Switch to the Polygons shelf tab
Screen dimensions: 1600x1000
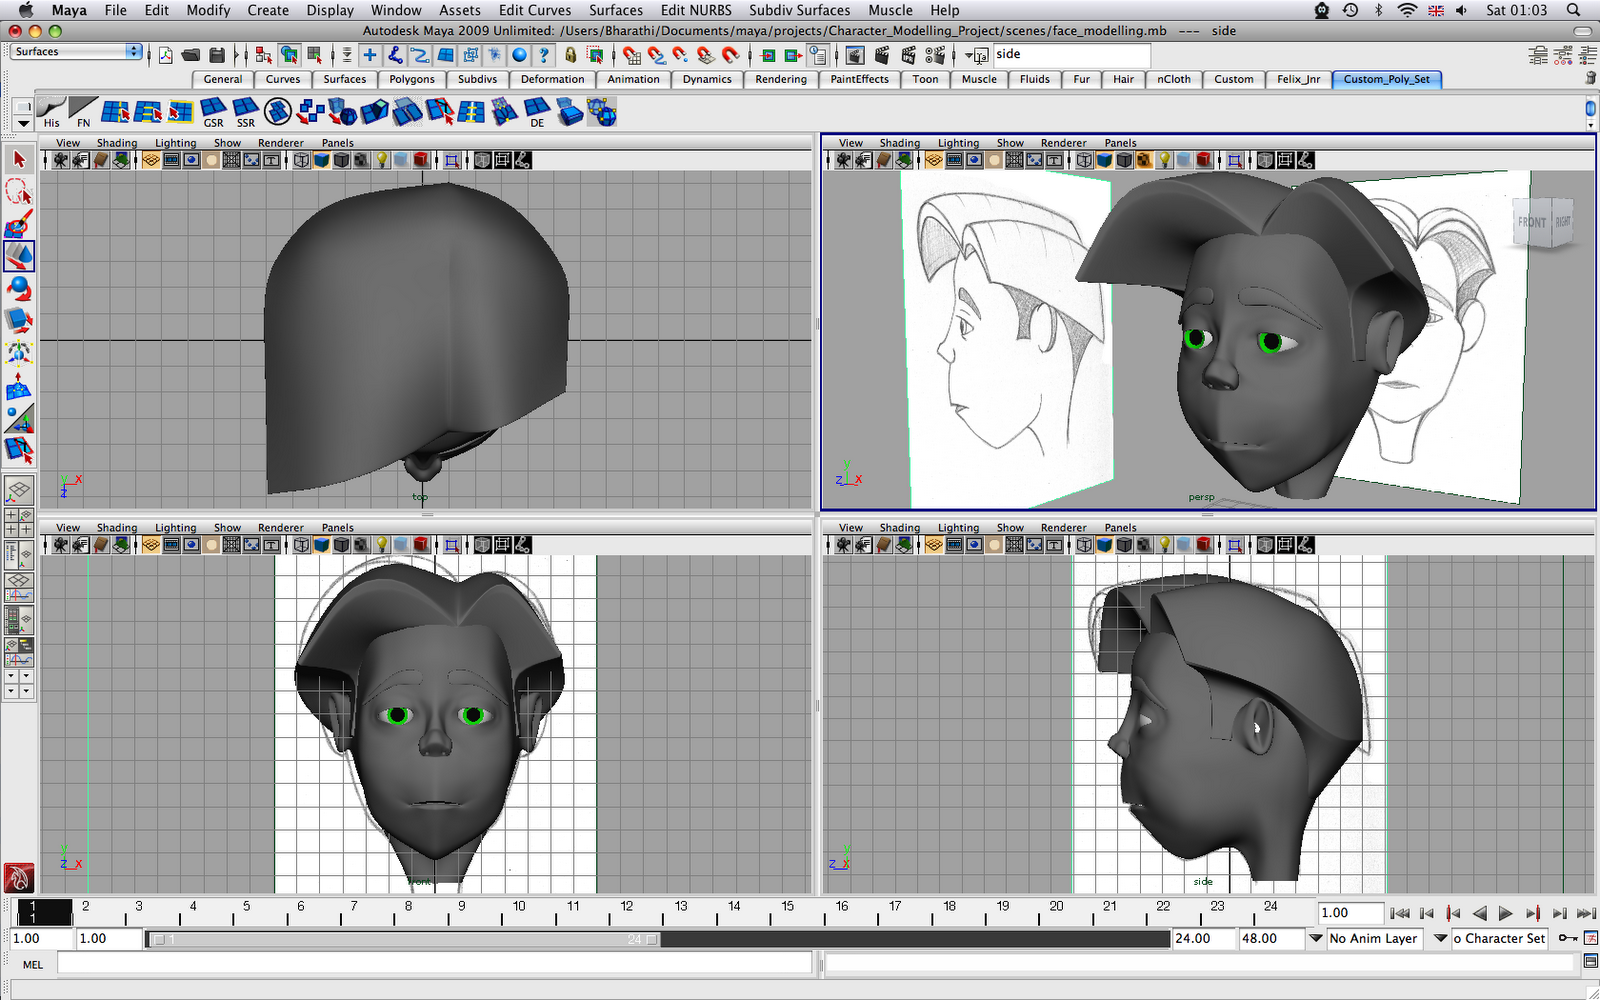pos(411,79)
